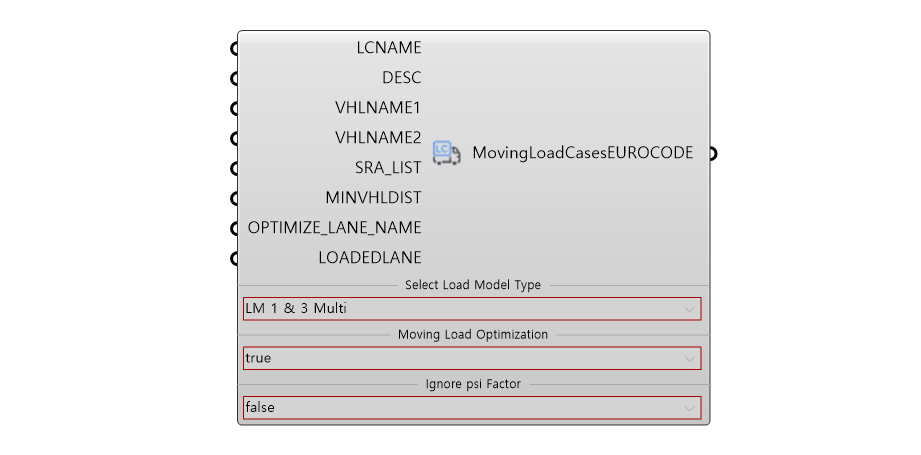Select the MovingLoadCasesEUROCODE component label

pyautogui.click(x=583, y=153)
